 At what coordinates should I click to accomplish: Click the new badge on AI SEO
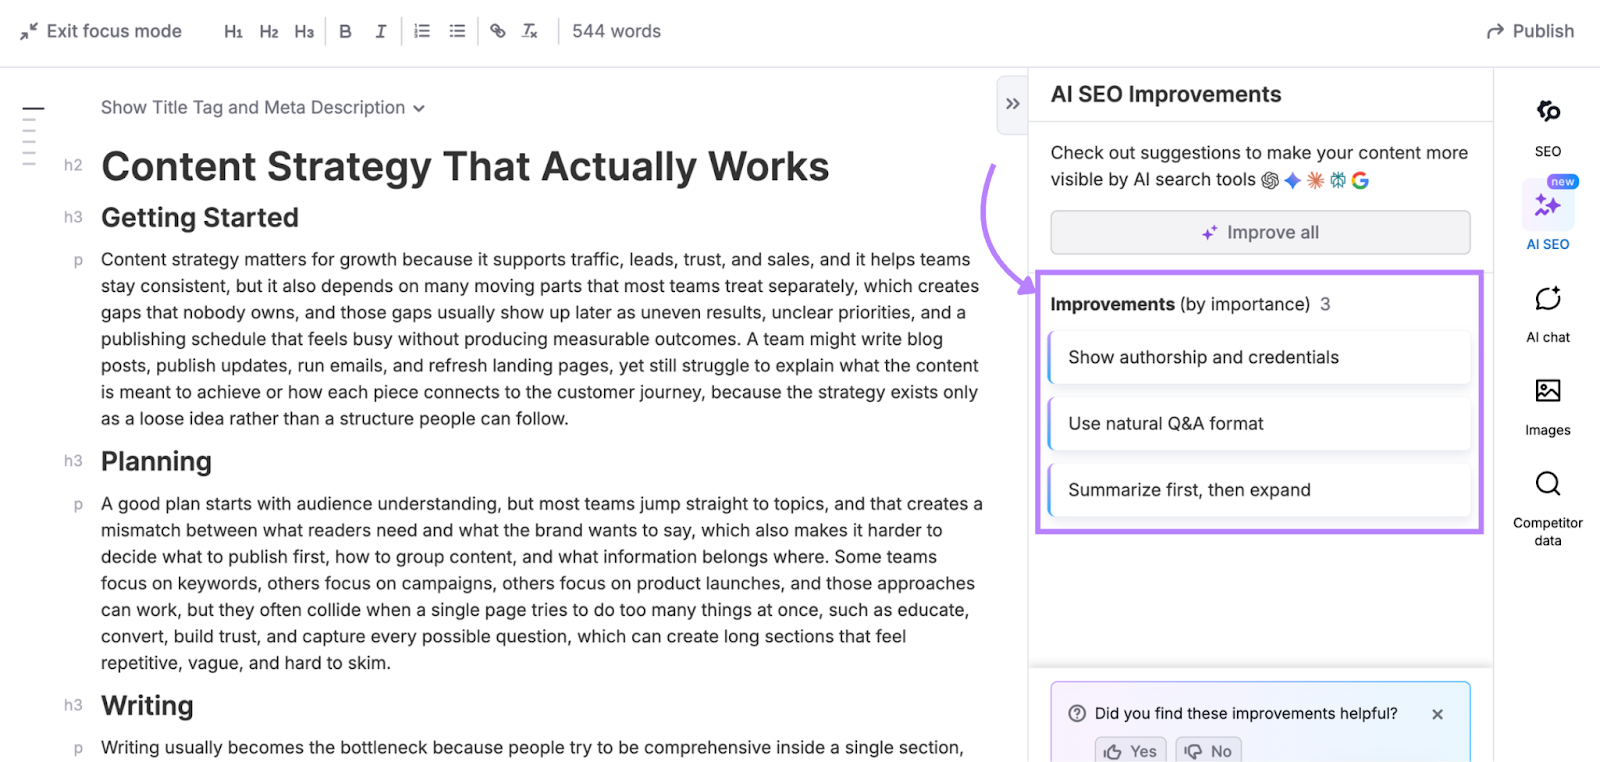1562,182
